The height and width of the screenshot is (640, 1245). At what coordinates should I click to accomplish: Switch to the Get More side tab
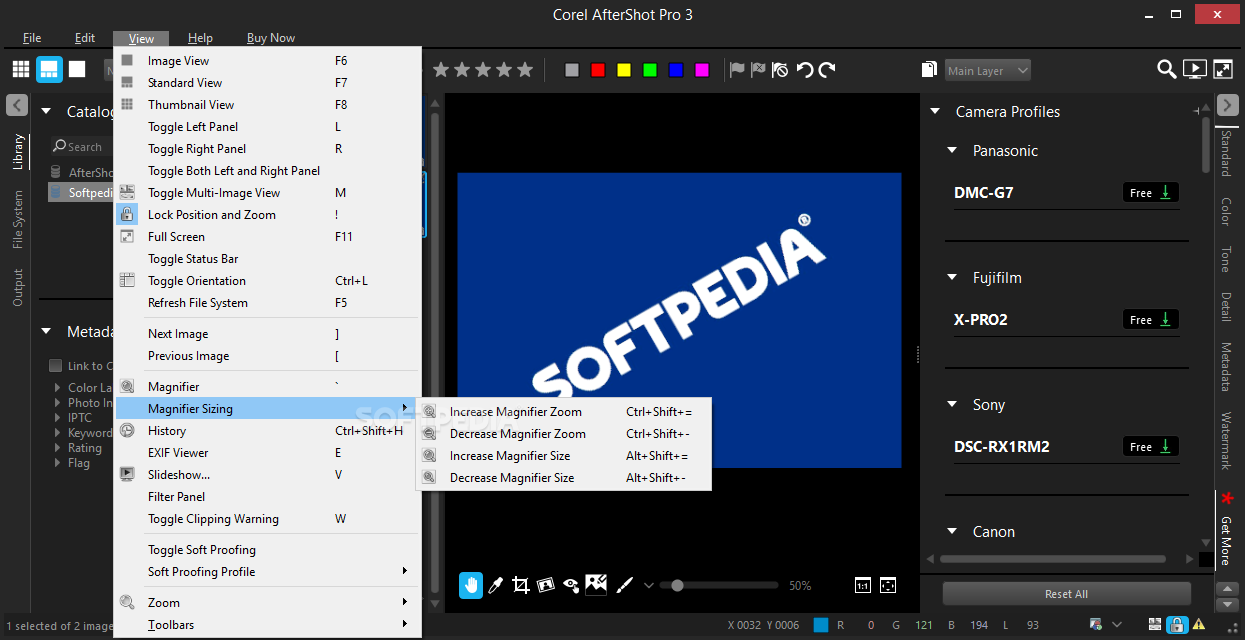(1226, 540)
